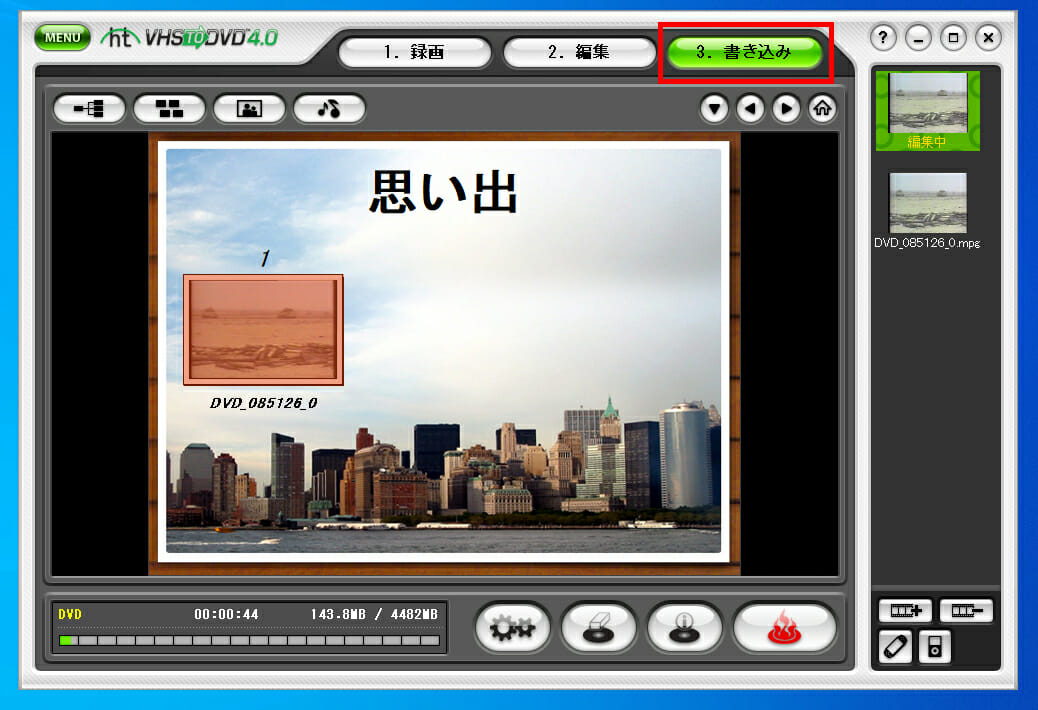Open the gears settings button

click(x=512, y=627)
